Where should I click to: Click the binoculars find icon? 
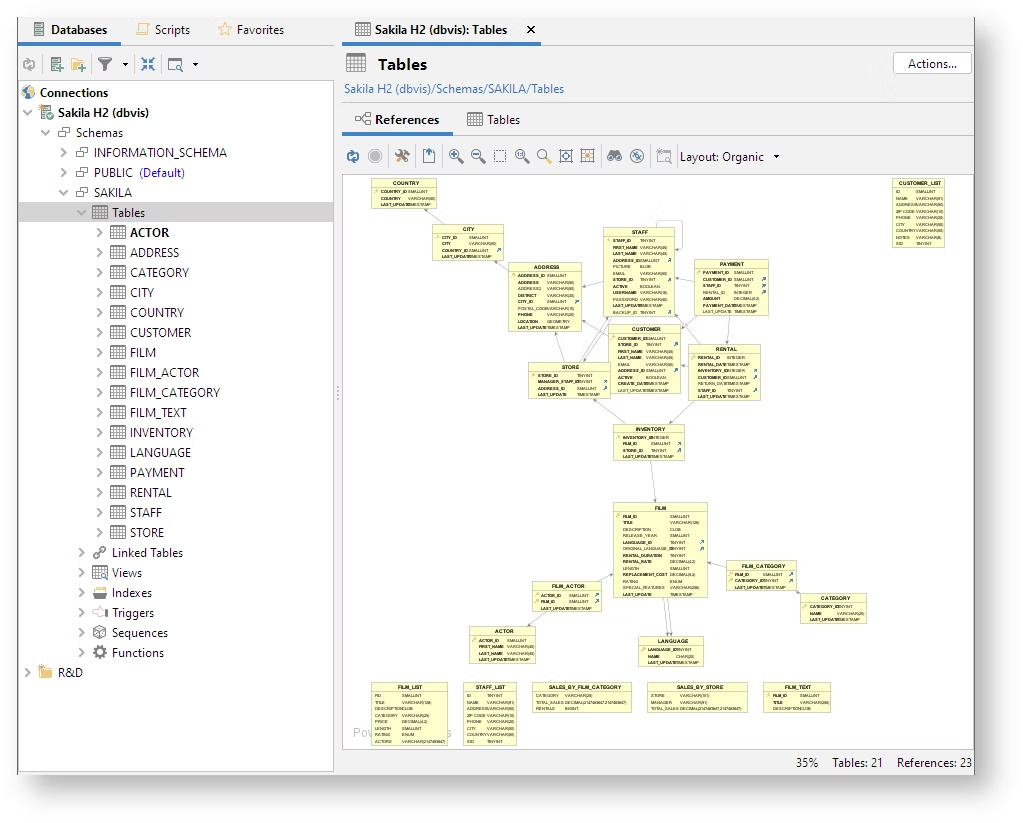614,156
